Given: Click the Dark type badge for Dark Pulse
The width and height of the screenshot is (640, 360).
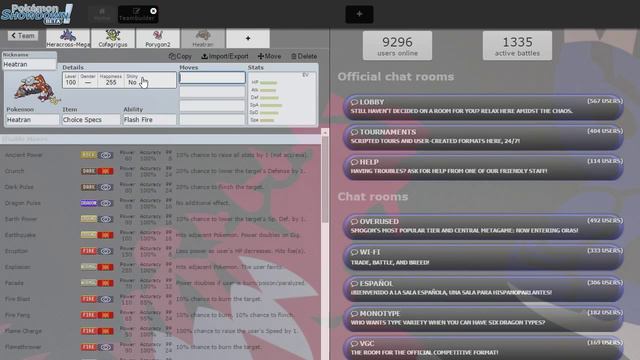Looking at the screenshot, I should coord(89,187).
